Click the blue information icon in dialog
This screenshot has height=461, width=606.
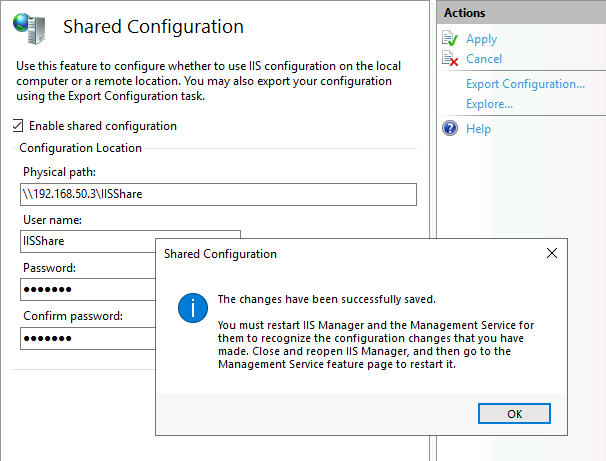(193, 308)
